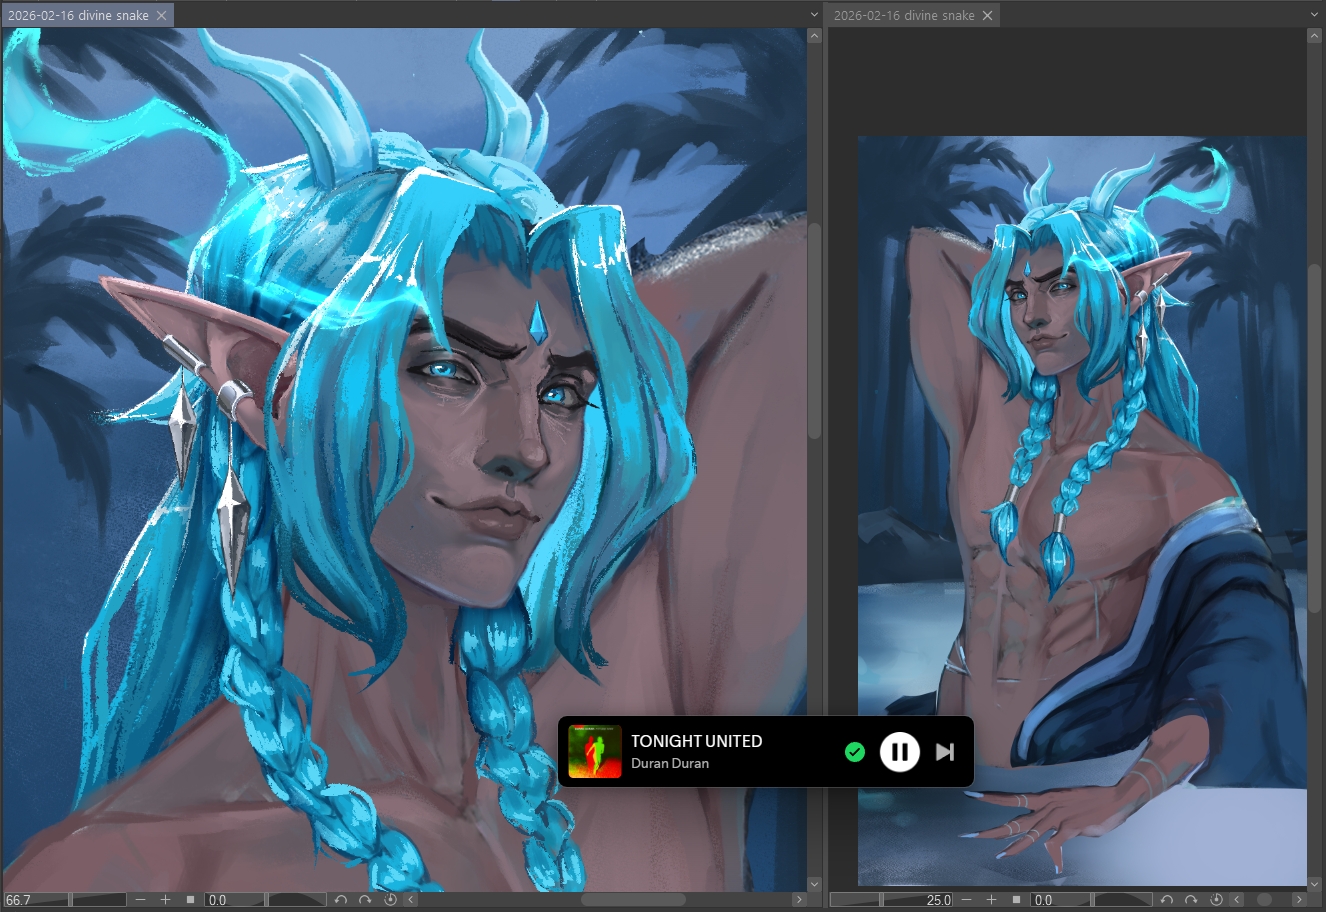The width and height of the screenshot is (1326, 912).
Task: Pause the song Tonight United
Action: pyautogui.click(x=899, y=752)
